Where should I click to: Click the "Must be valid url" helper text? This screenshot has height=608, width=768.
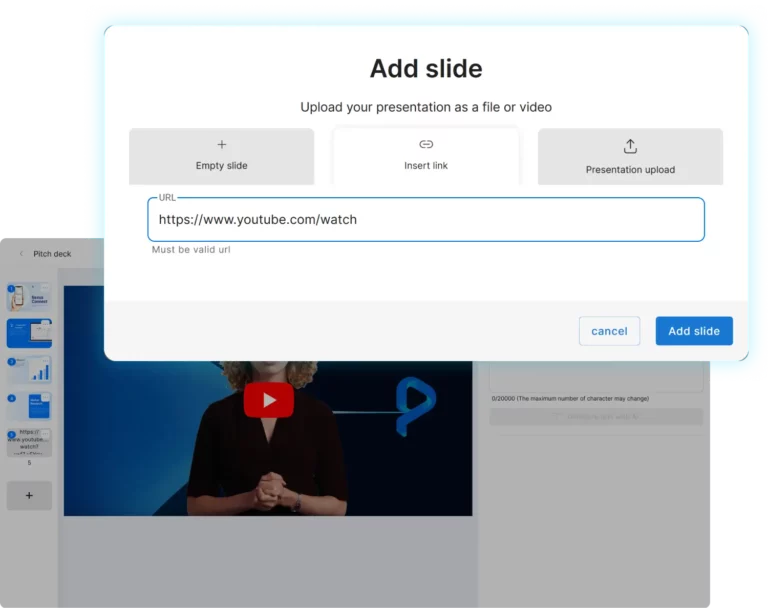coord(191,249)
